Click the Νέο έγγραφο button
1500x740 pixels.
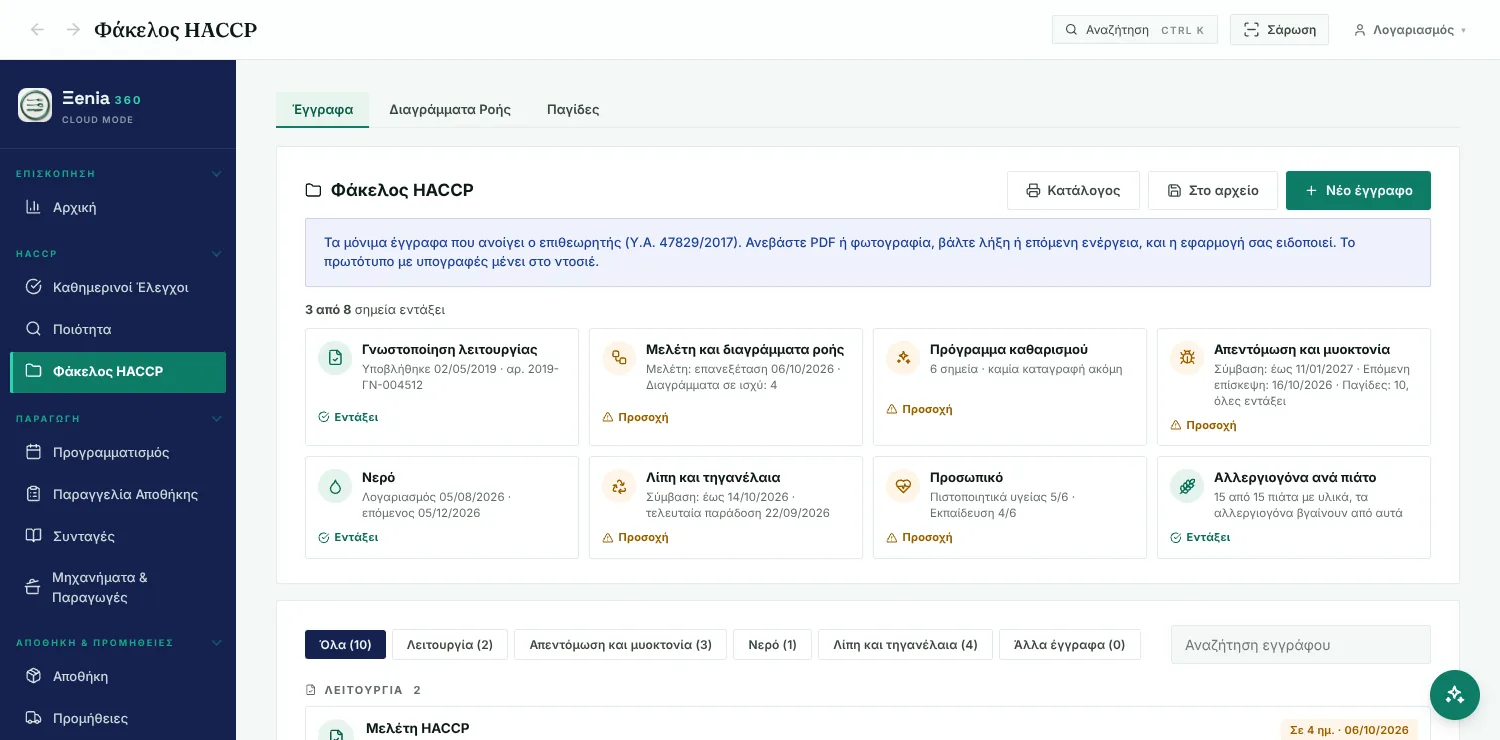(1358, 190)
